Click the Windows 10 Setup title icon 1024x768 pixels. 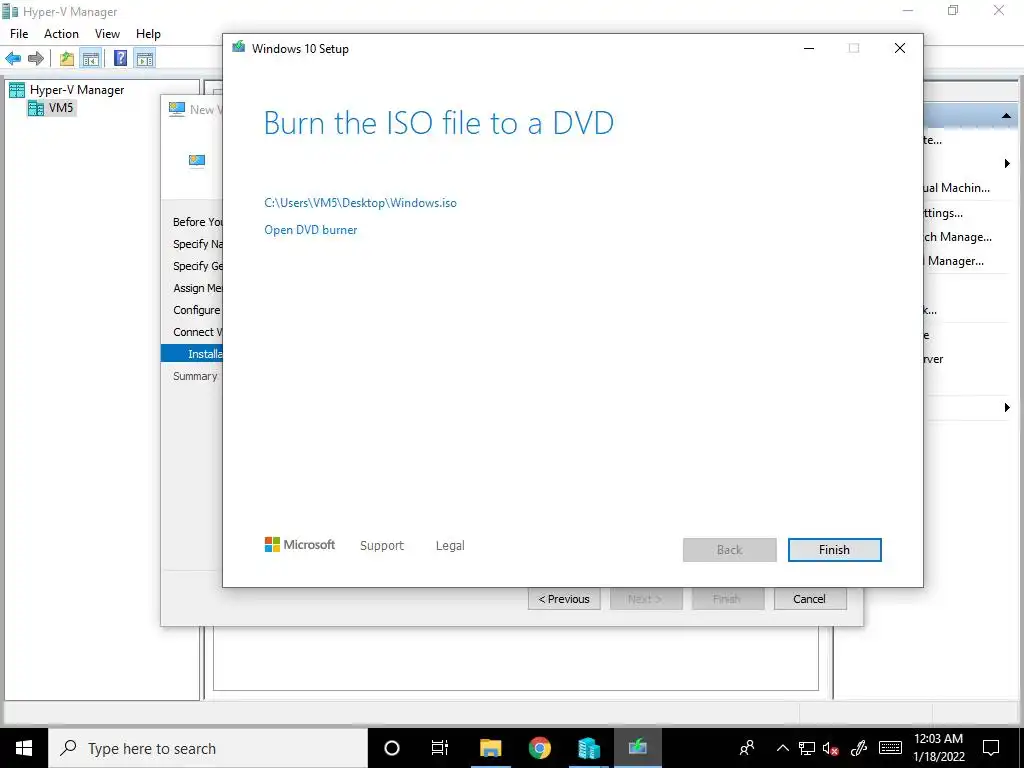coord(239,48)
